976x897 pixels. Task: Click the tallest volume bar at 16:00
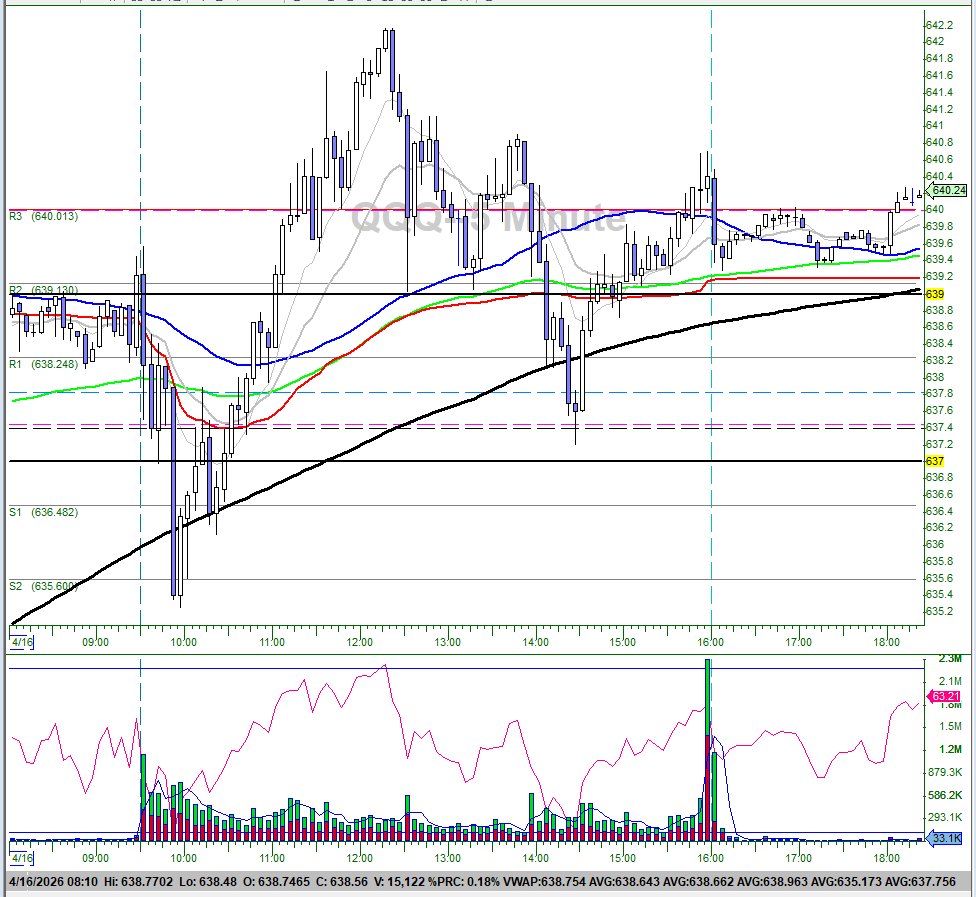tap(708, 750)
